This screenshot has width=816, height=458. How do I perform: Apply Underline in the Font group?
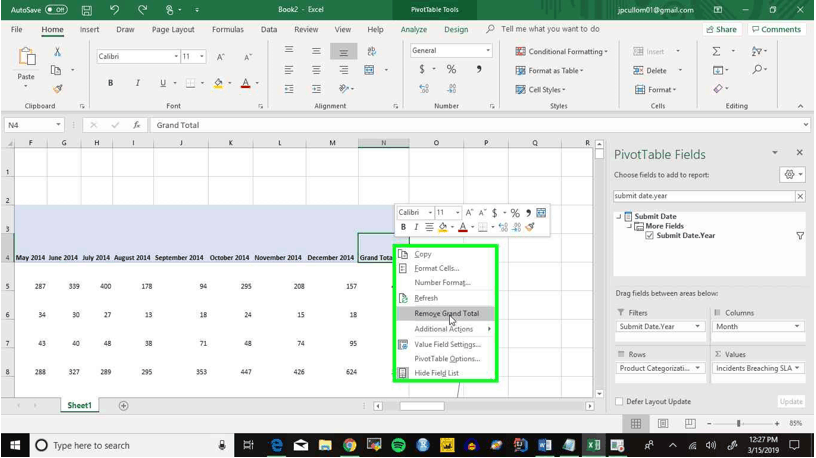click(163, 83)
